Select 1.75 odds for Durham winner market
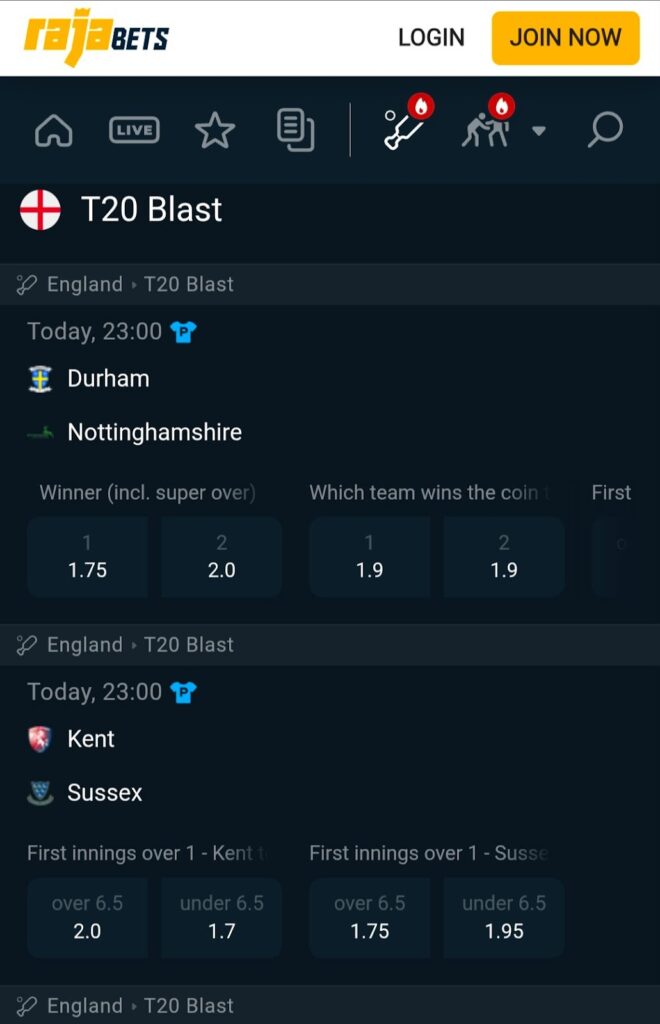 87,556
